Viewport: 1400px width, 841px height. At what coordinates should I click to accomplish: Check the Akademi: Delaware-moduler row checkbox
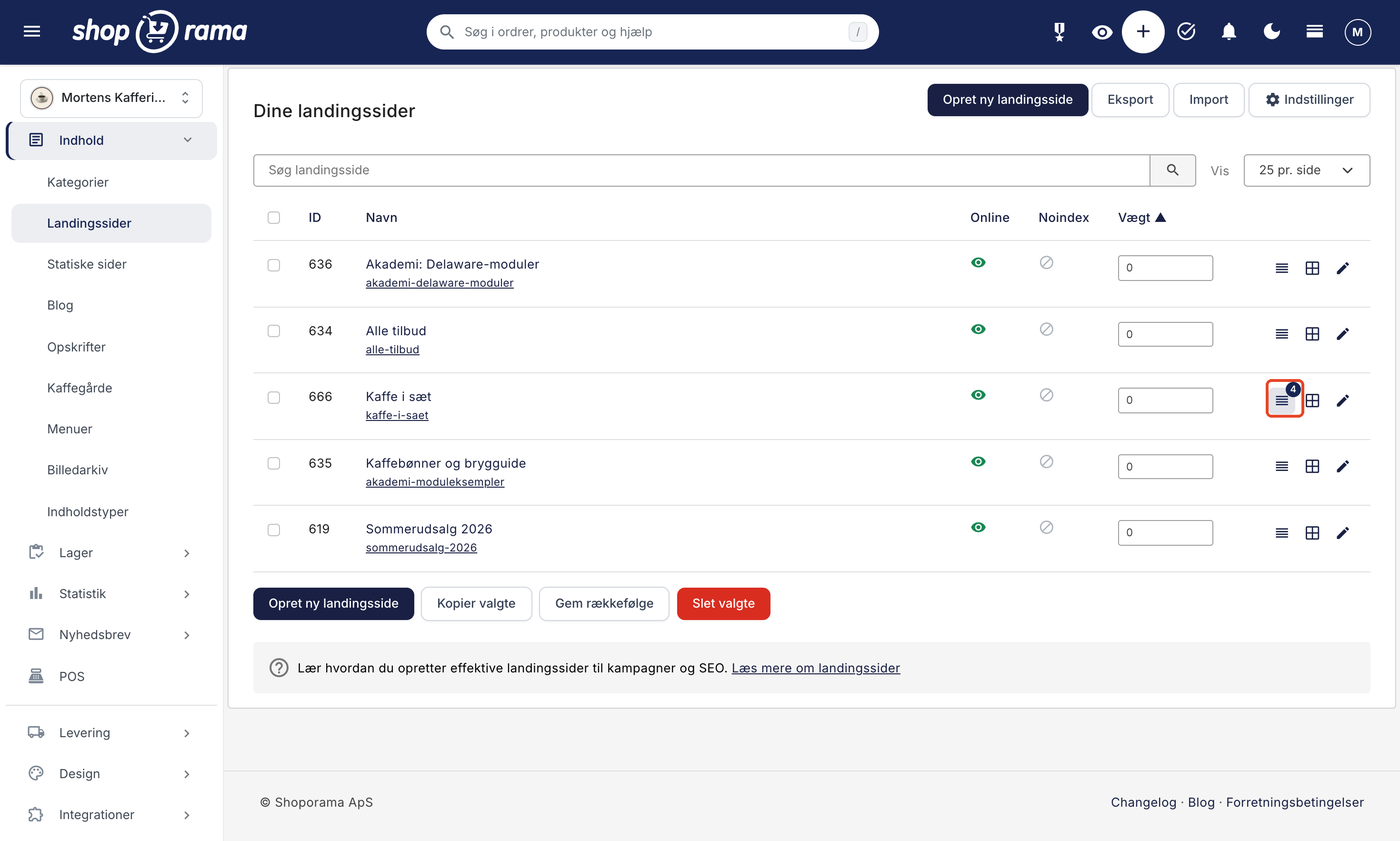pos(274,265)
